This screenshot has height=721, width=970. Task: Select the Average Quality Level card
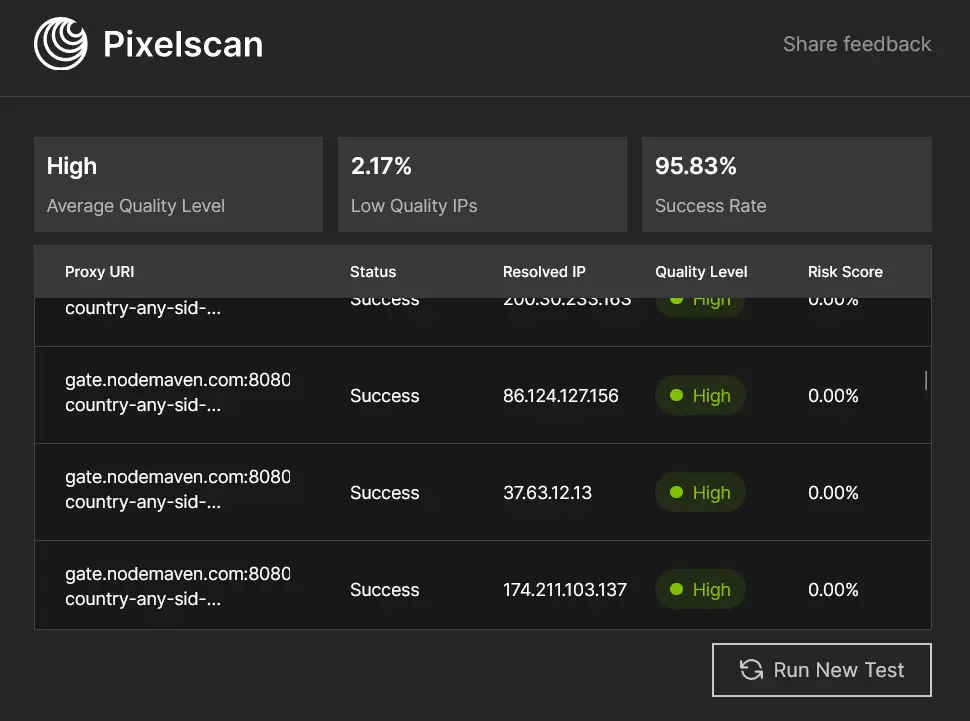click(178, 184)
